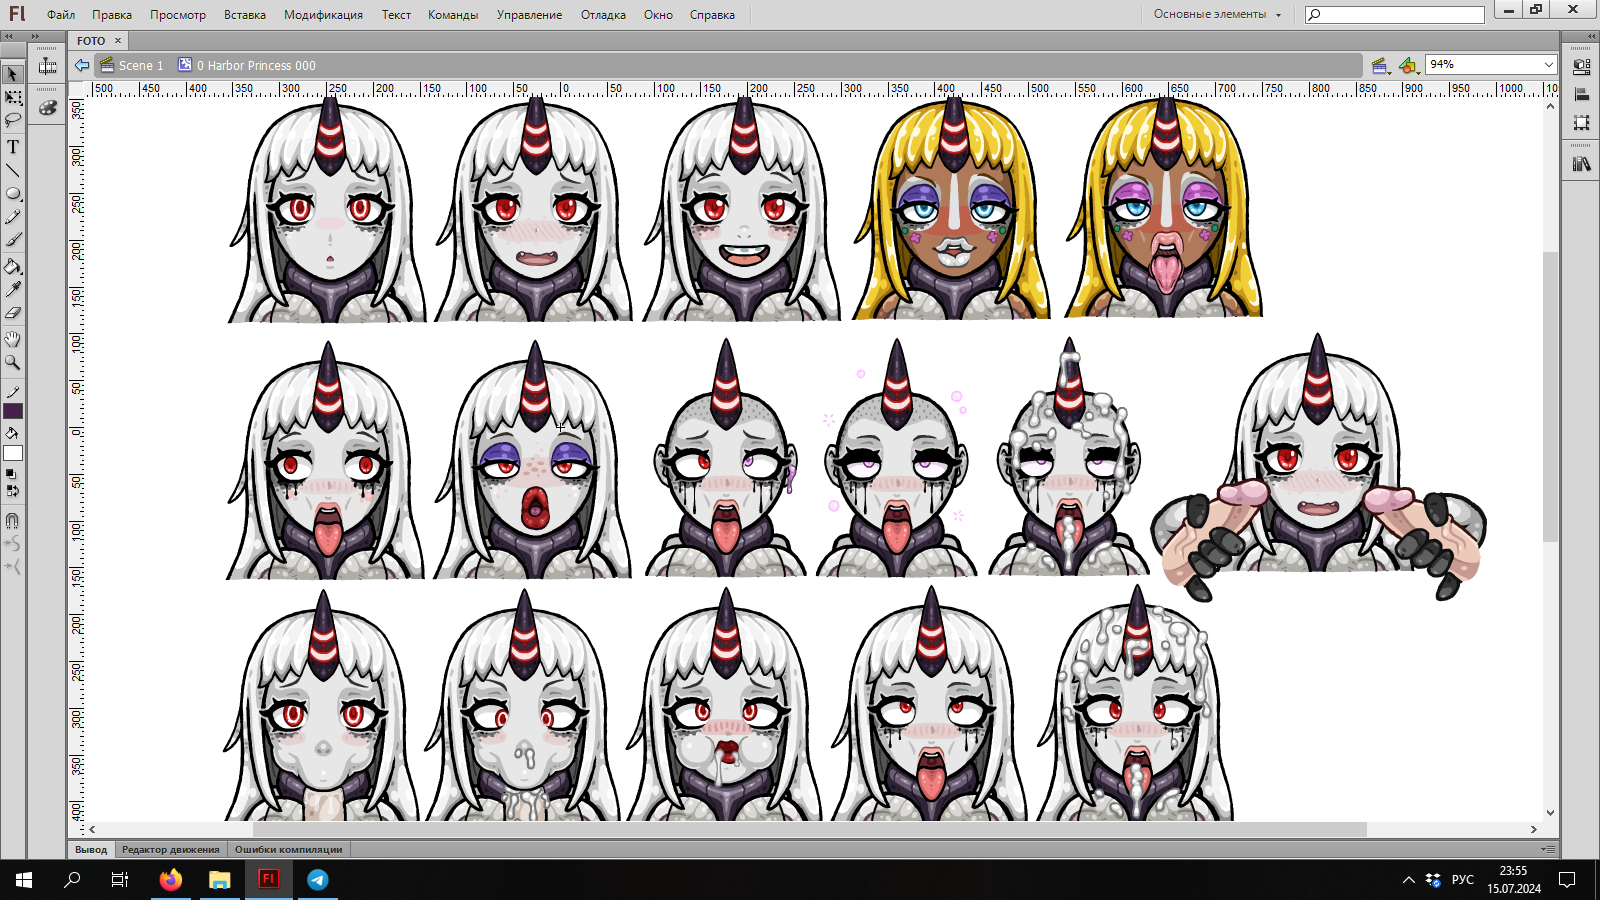Image resolution: width=1600 pixels, height=900 pixels.
Task: Open the Color palette panel icon
Action: coord(47,108)
